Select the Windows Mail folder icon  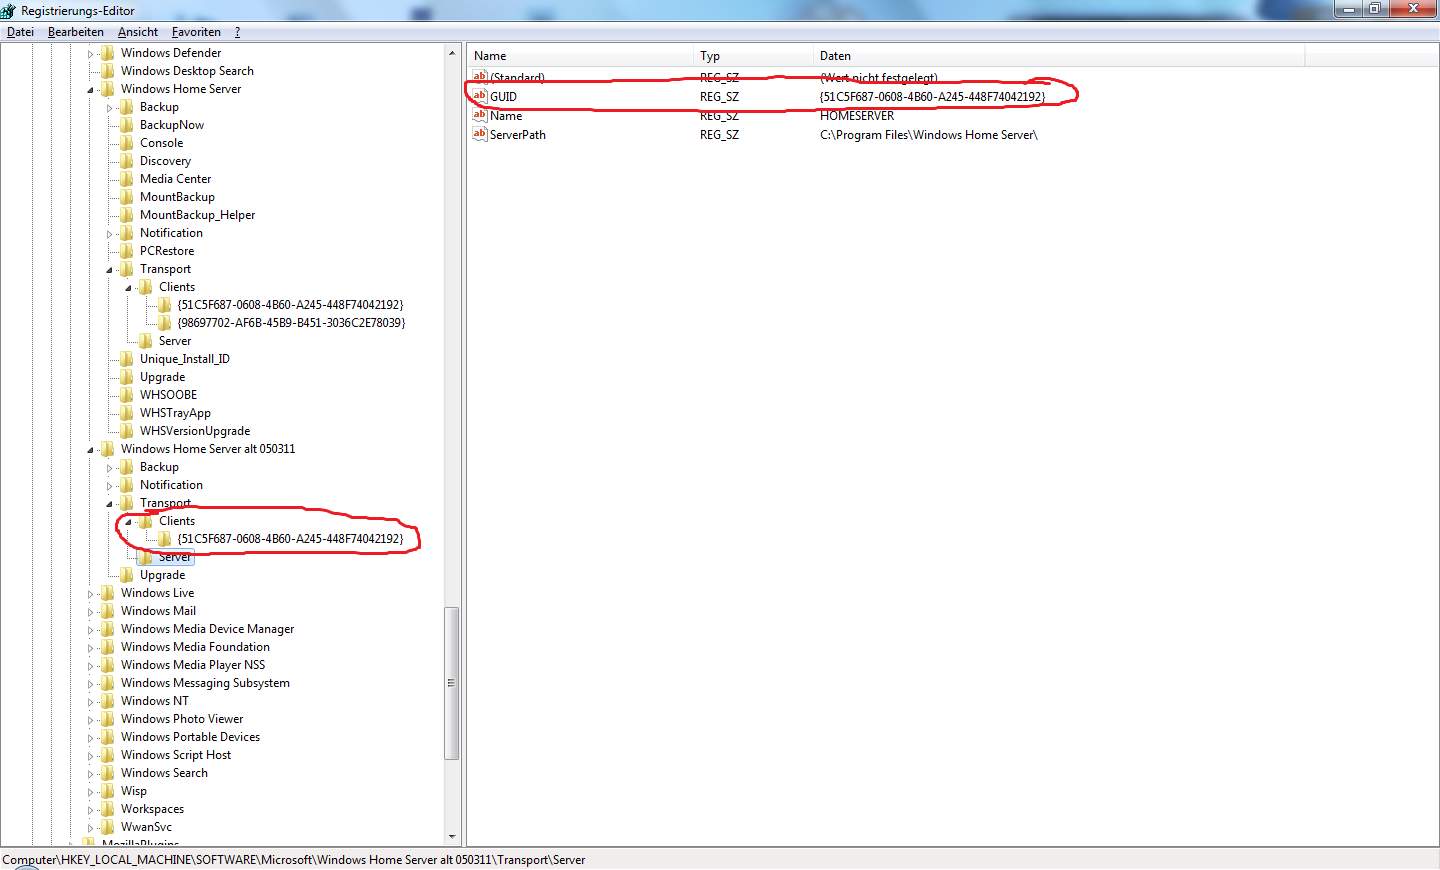[x=108, y=611]
